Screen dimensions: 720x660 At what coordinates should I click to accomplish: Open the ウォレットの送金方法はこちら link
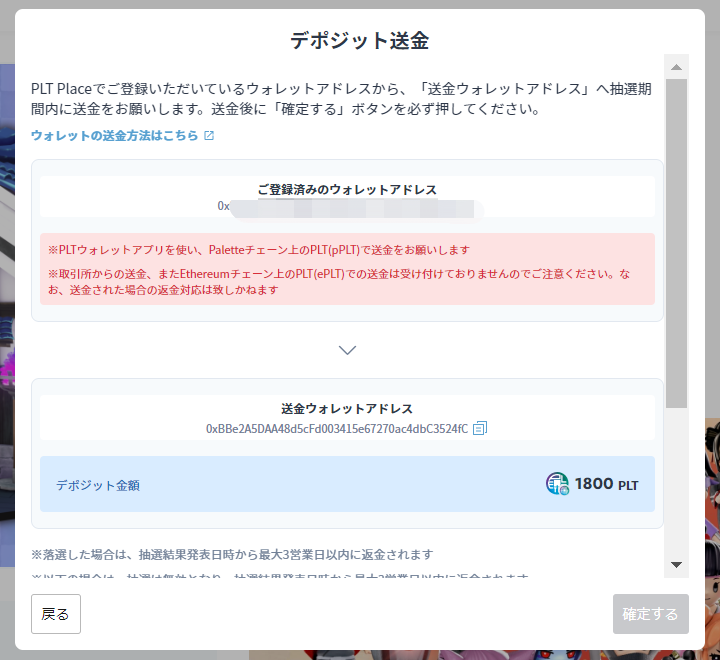click(x=114, y=135)
